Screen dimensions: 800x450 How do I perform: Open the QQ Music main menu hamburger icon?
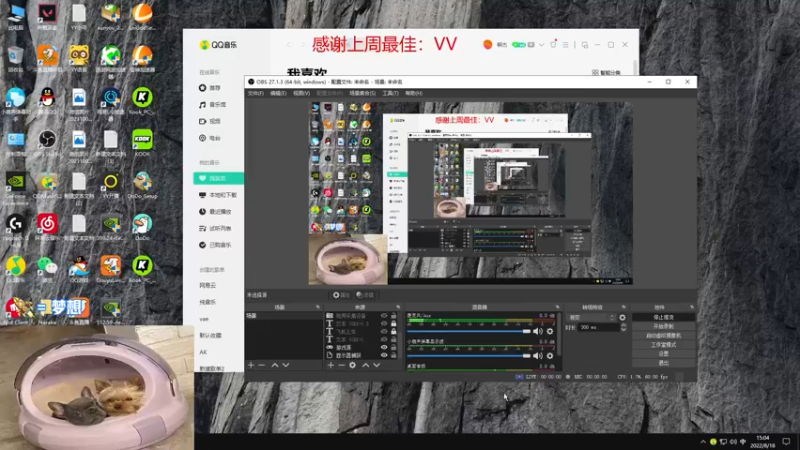pos(565,45)
